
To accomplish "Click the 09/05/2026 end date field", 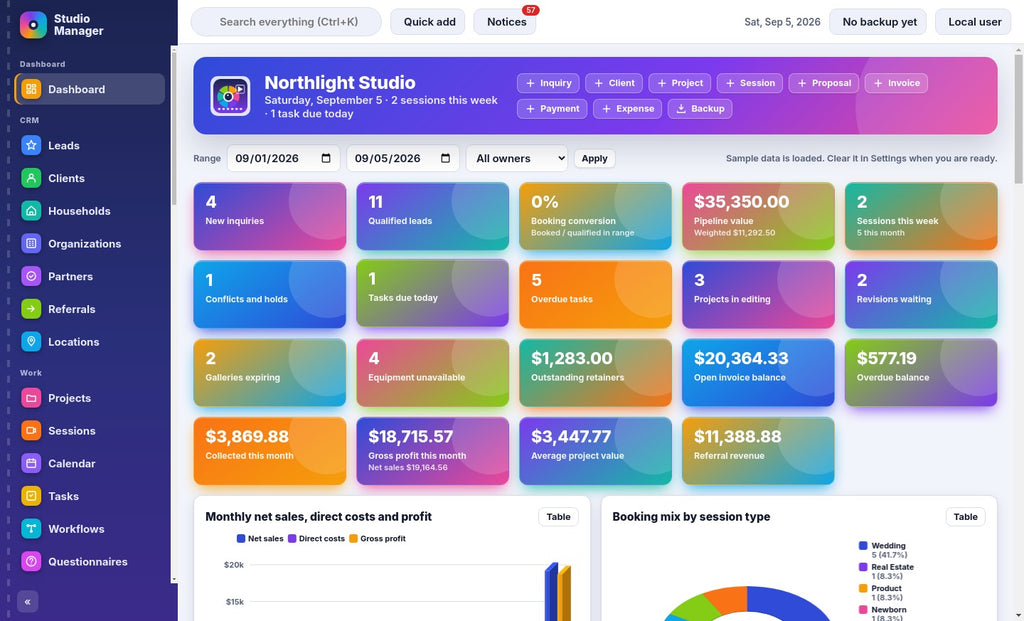I will point(403,158).
